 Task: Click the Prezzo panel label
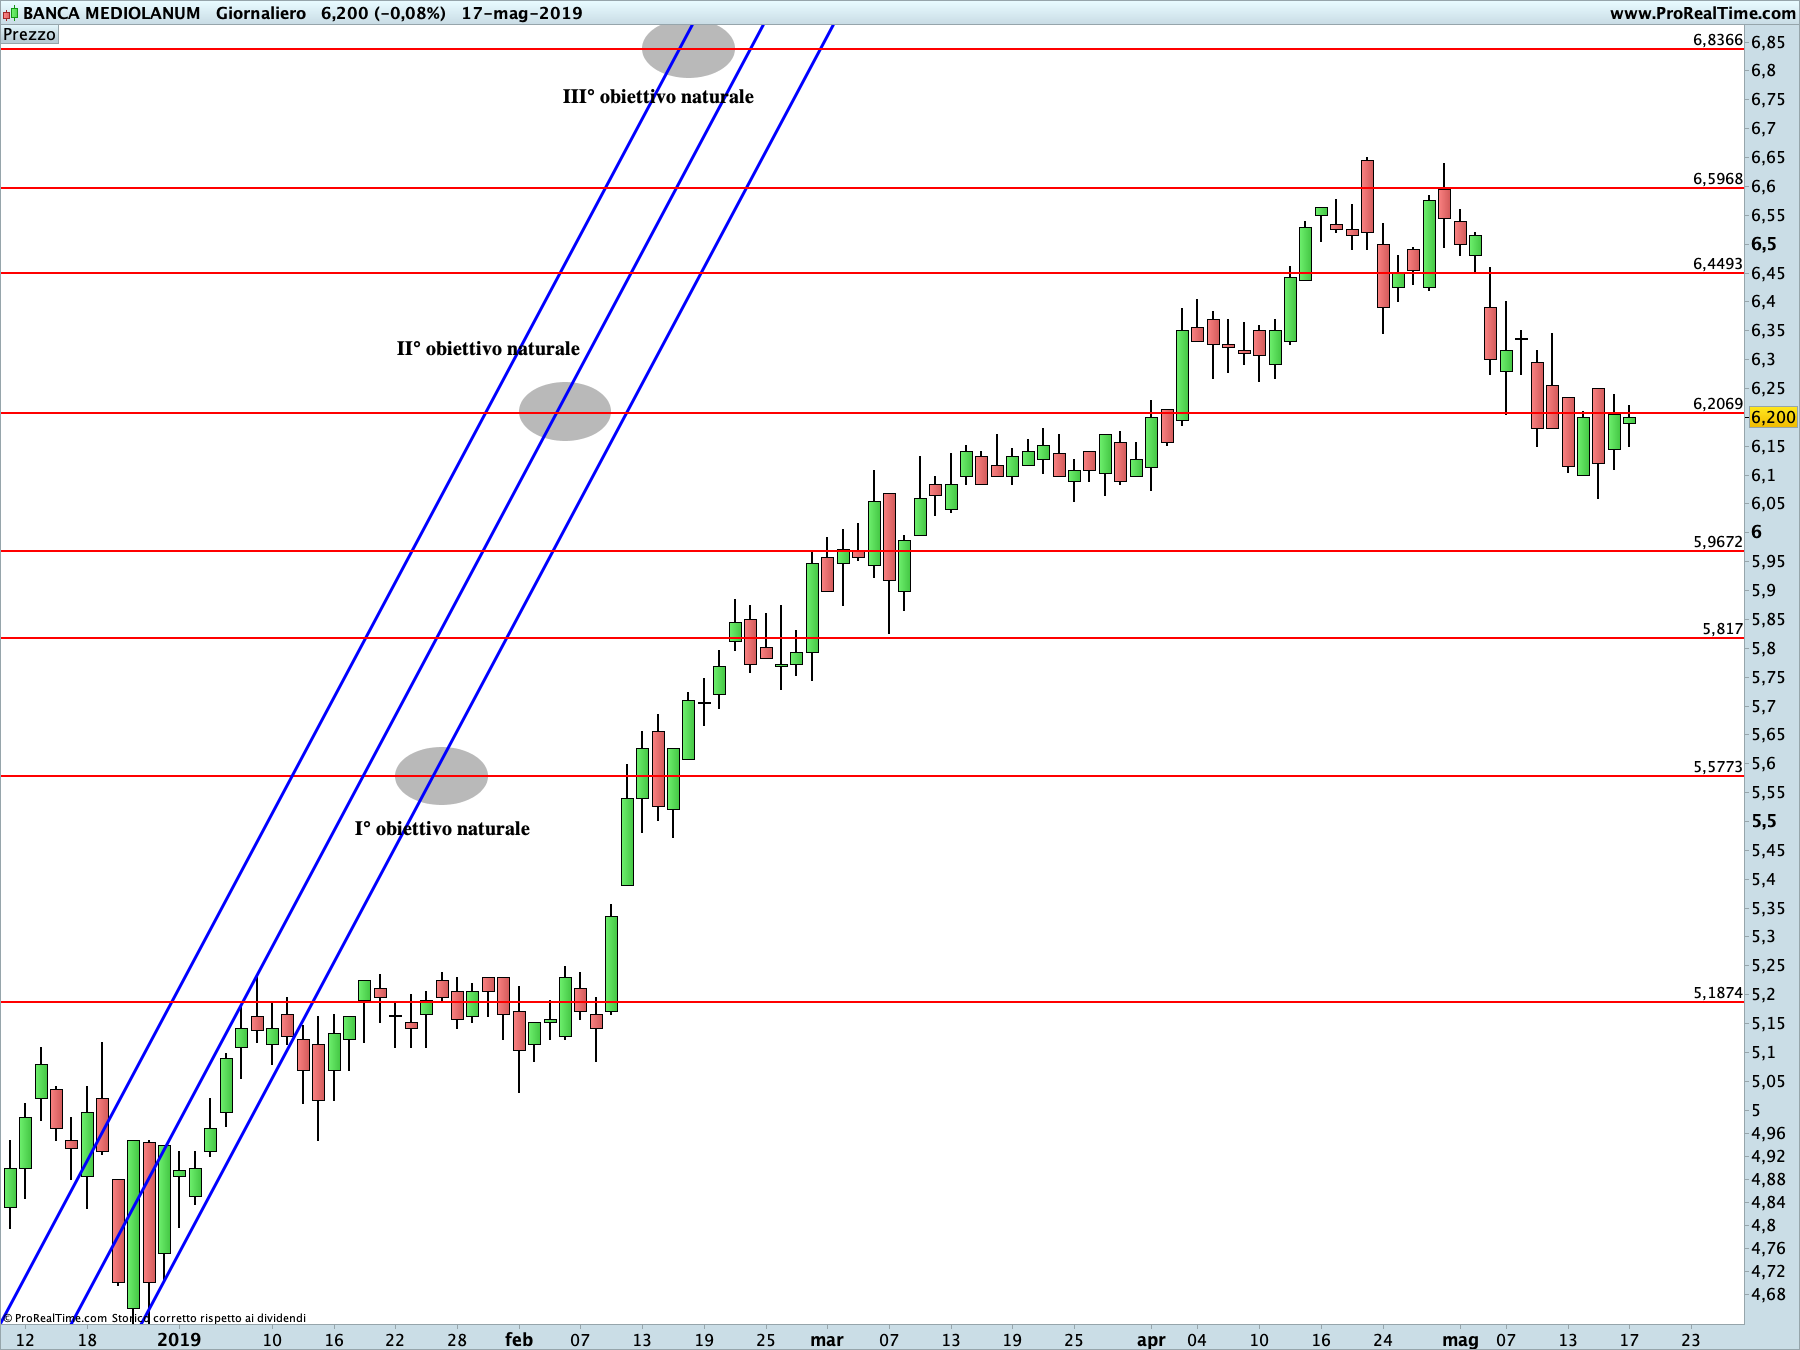29,35
